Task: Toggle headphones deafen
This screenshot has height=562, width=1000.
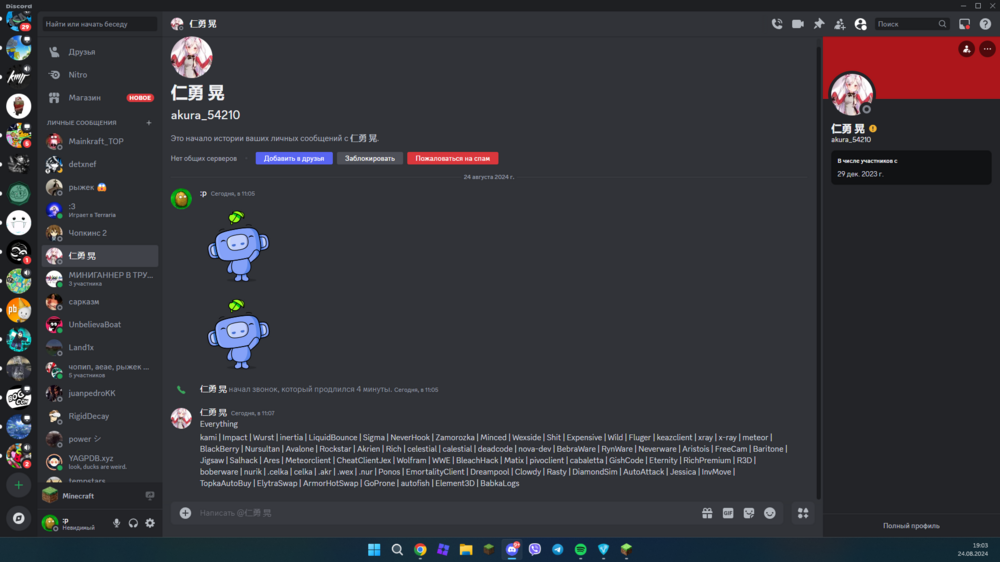Action: (x=133, y=523)
